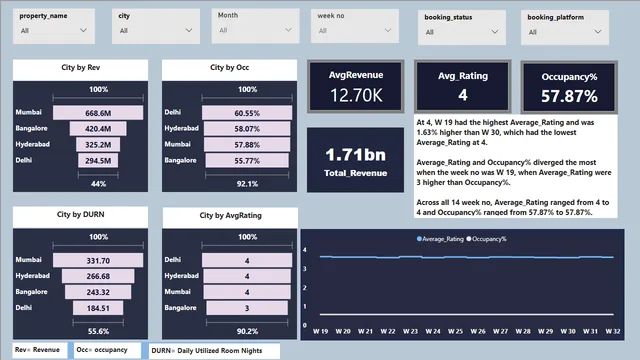The width and height of the screenshot is (640, 360).
Task: Click the 90.2% label under City by AvgRating
Action: click(247, 331)
